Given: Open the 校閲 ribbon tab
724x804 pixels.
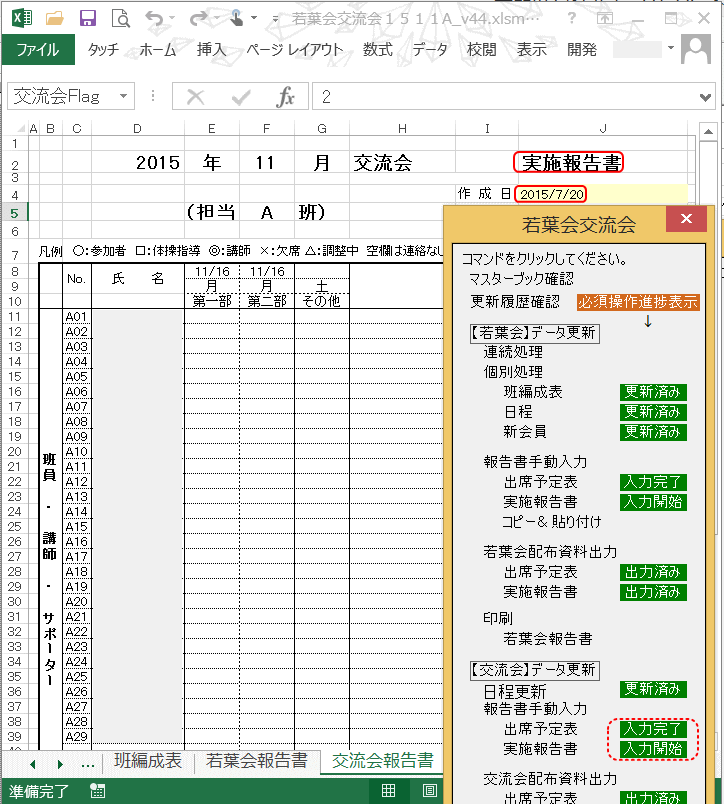Looking at the screenshot, I should pyautogui.click(x=481, y=50).
